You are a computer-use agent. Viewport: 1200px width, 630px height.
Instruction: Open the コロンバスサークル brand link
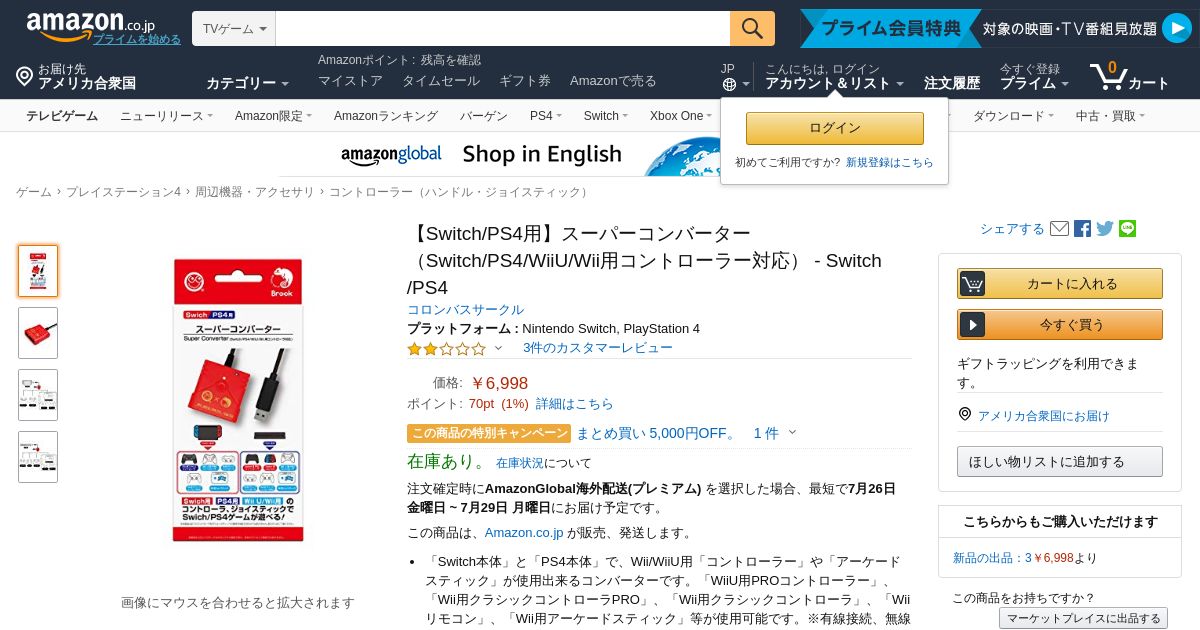(x=465, y=310)
